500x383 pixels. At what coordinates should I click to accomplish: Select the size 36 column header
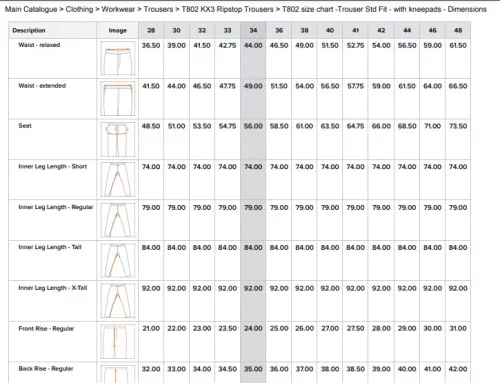pos(279,30)
